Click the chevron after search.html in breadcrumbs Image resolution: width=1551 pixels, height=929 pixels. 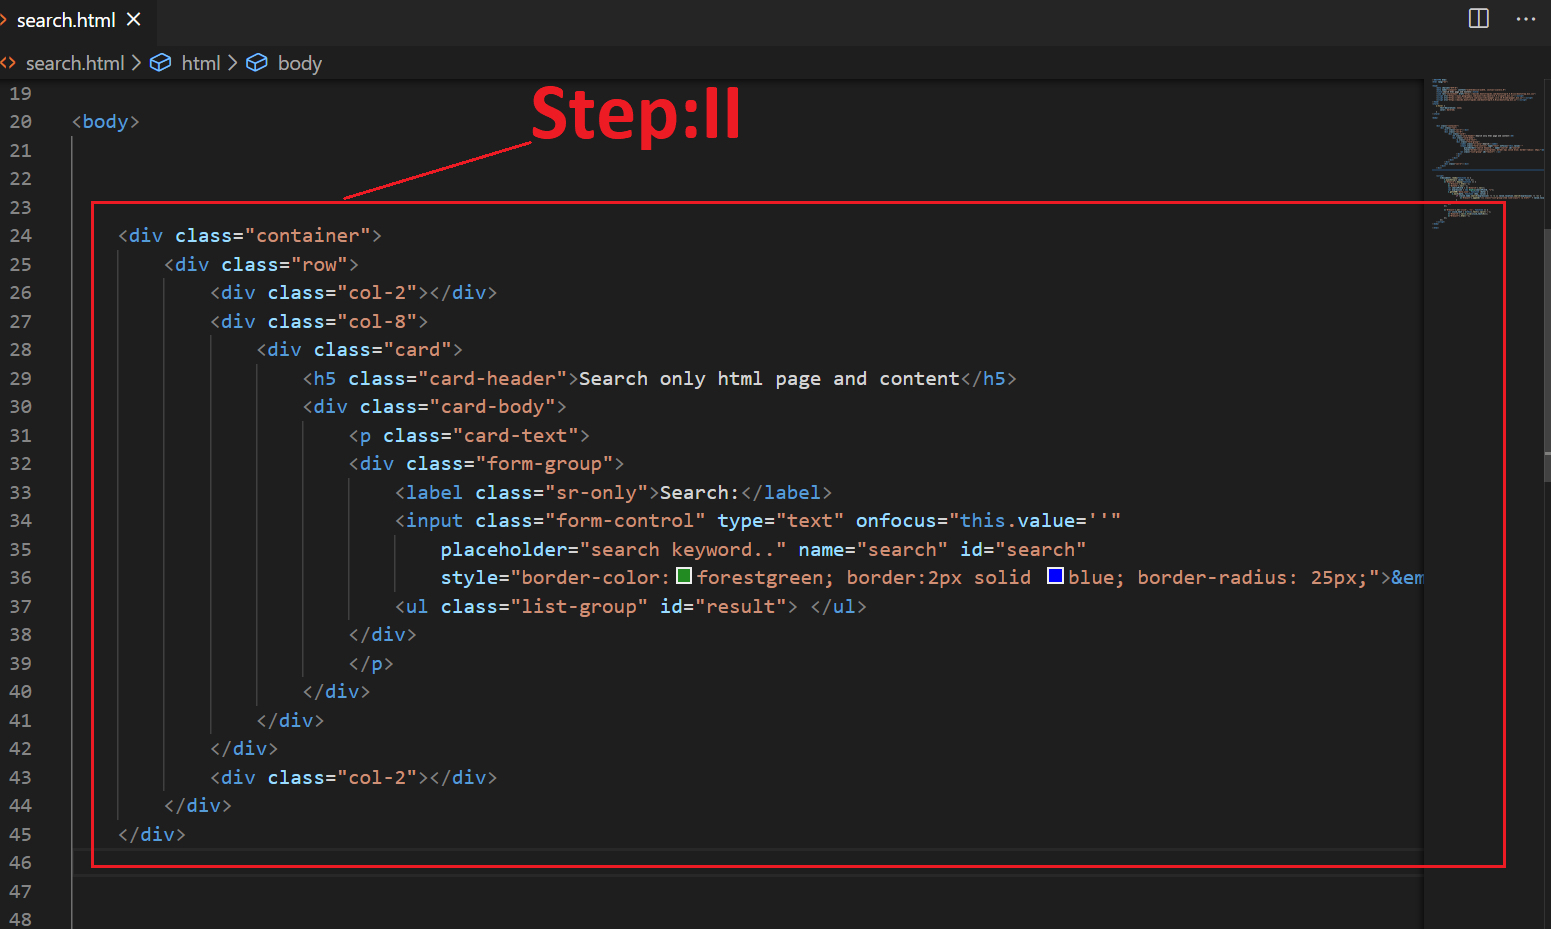coord(137,63)
